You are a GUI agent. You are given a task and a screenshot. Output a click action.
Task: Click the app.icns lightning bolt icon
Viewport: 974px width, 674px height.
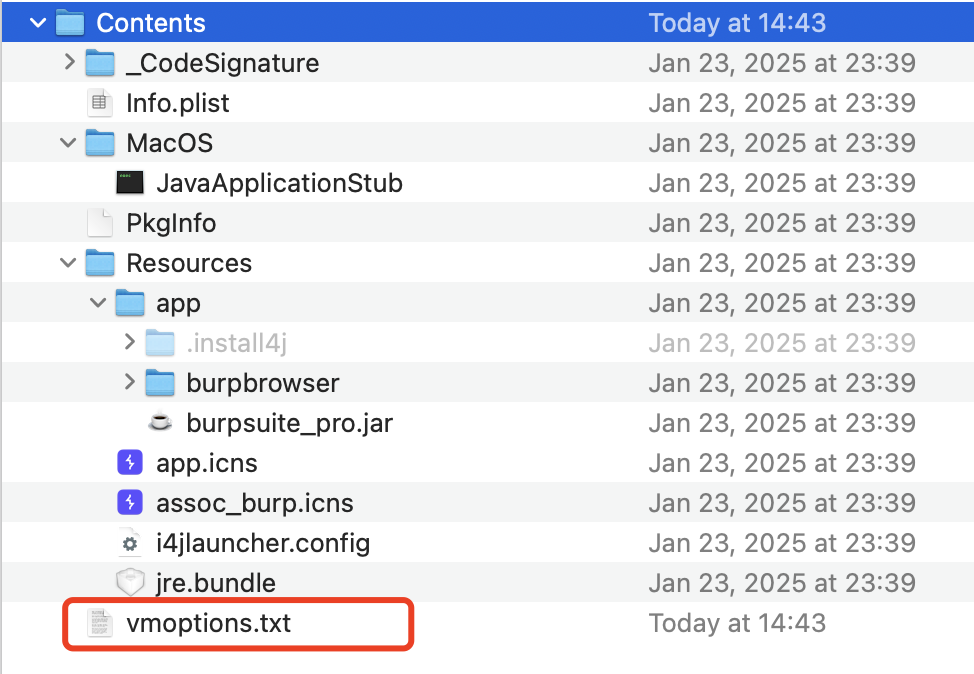pyautogui.click(x=130, y=463)
